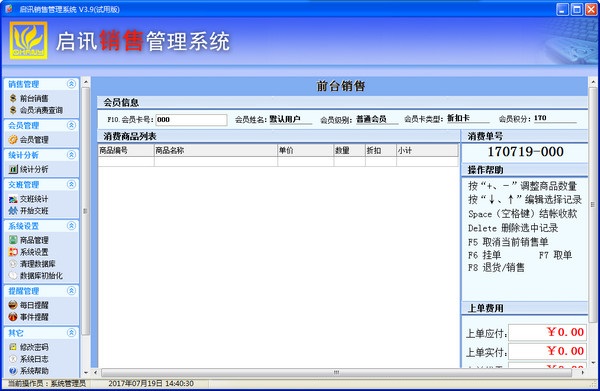Open 事件提醒 link
This screenshot has width=600, height=391.
click(34, 317)
